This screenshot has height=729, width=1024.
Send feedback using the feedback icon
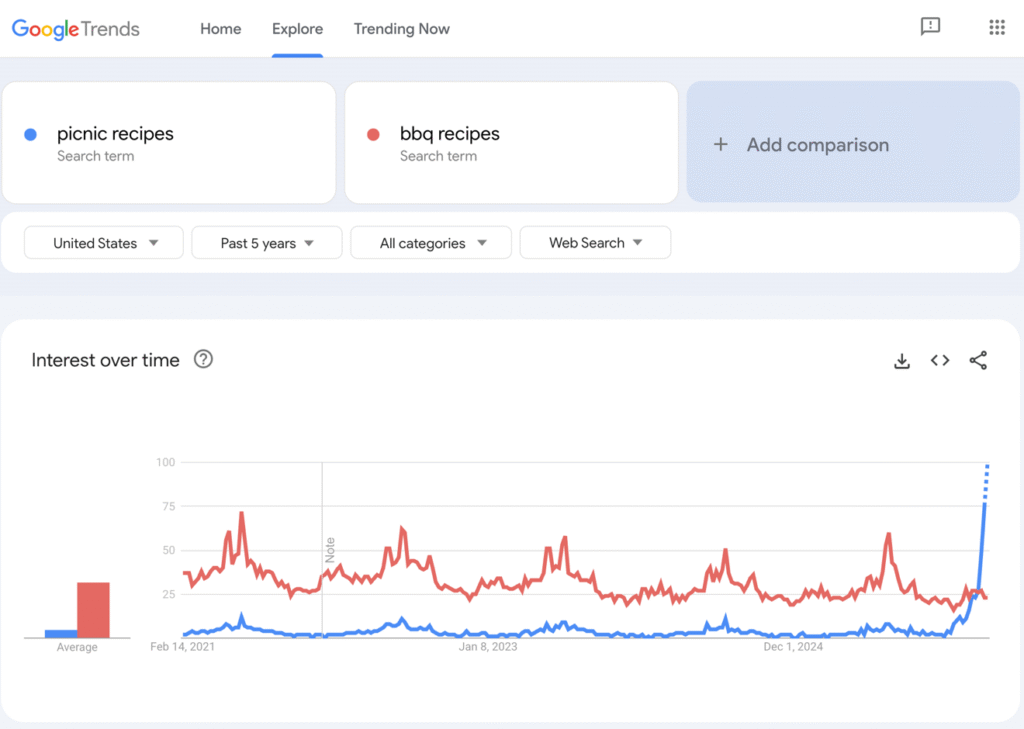[x=931, y=27]
